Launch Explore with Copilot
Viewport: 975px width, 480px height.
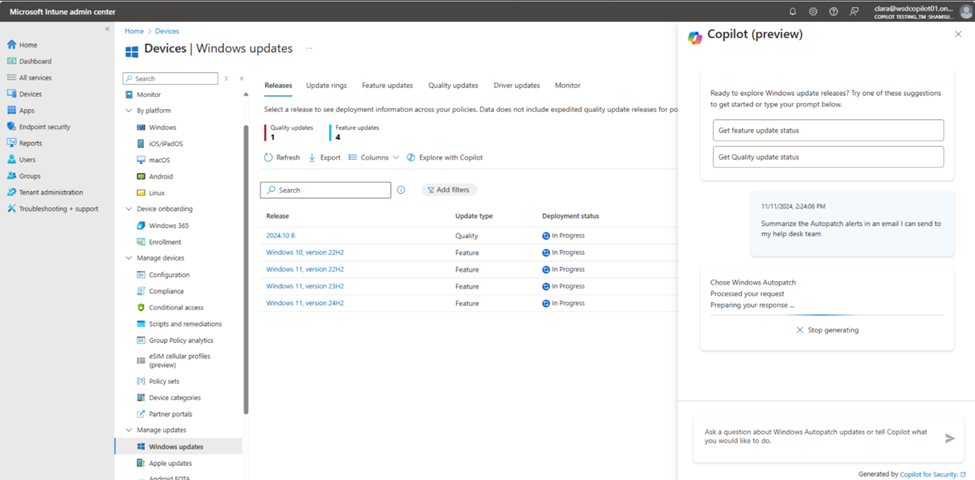point(445,158)
